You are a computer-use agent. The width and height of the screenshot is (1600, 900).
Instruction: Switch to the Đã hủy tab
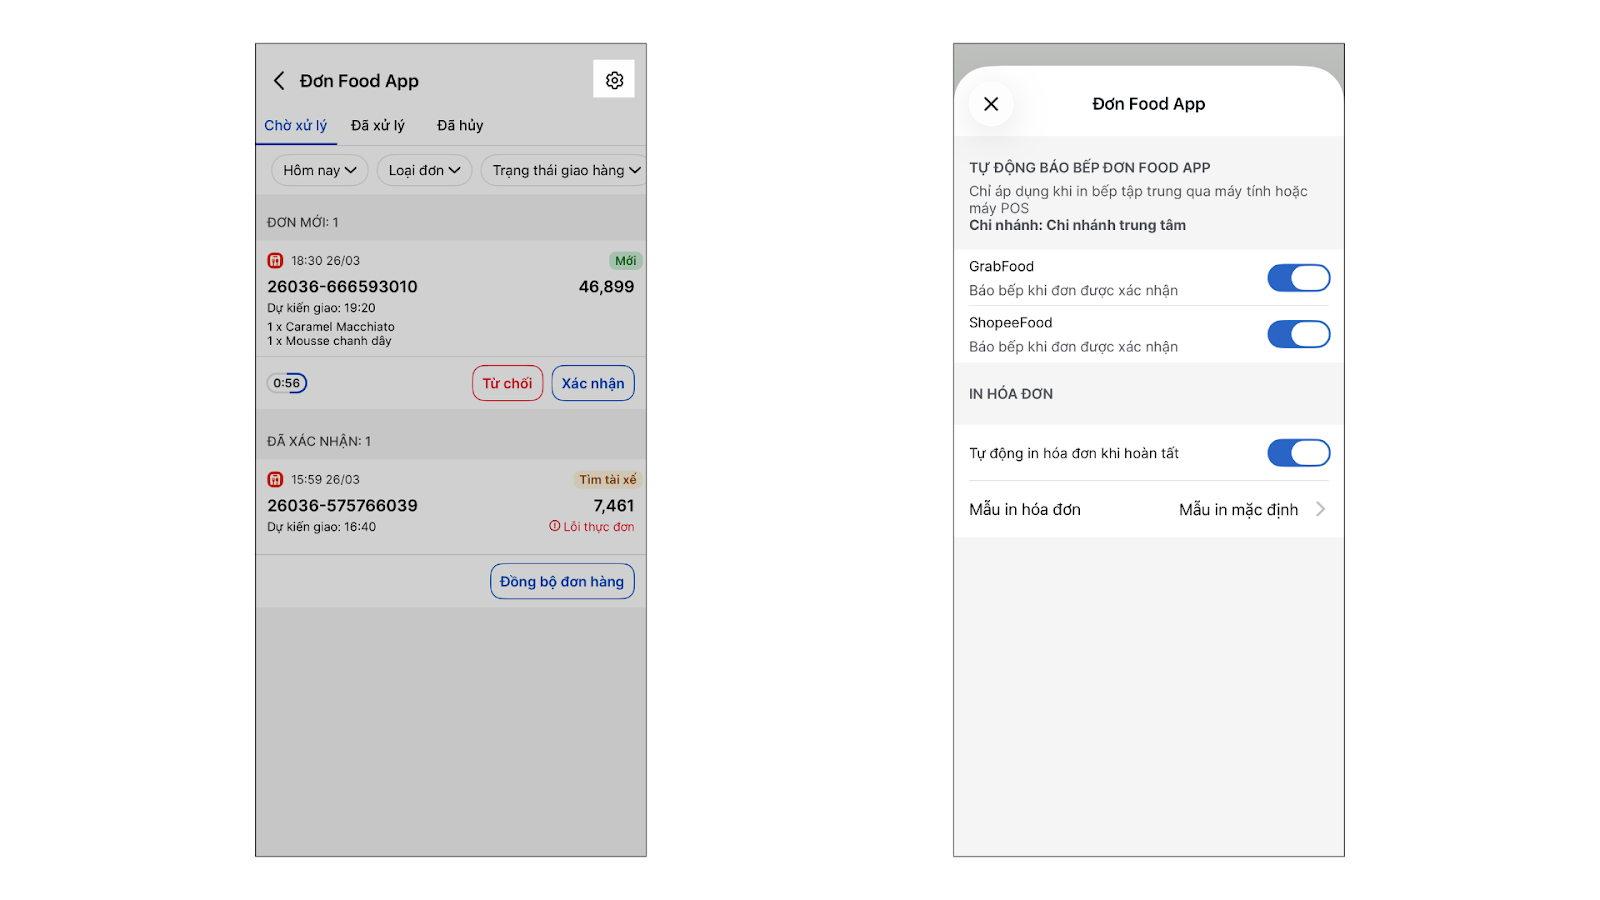coord(460,126)
